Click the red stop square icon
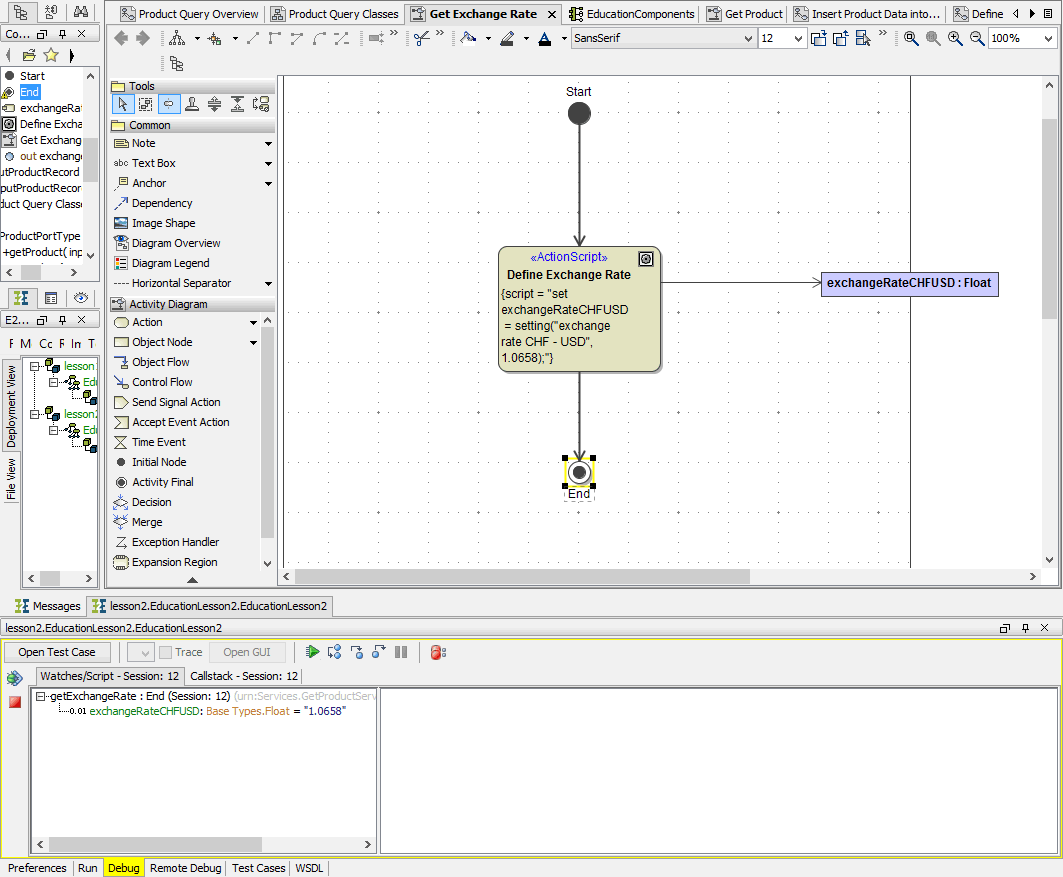The image size is (1063, 877). [x=15, y=702]
